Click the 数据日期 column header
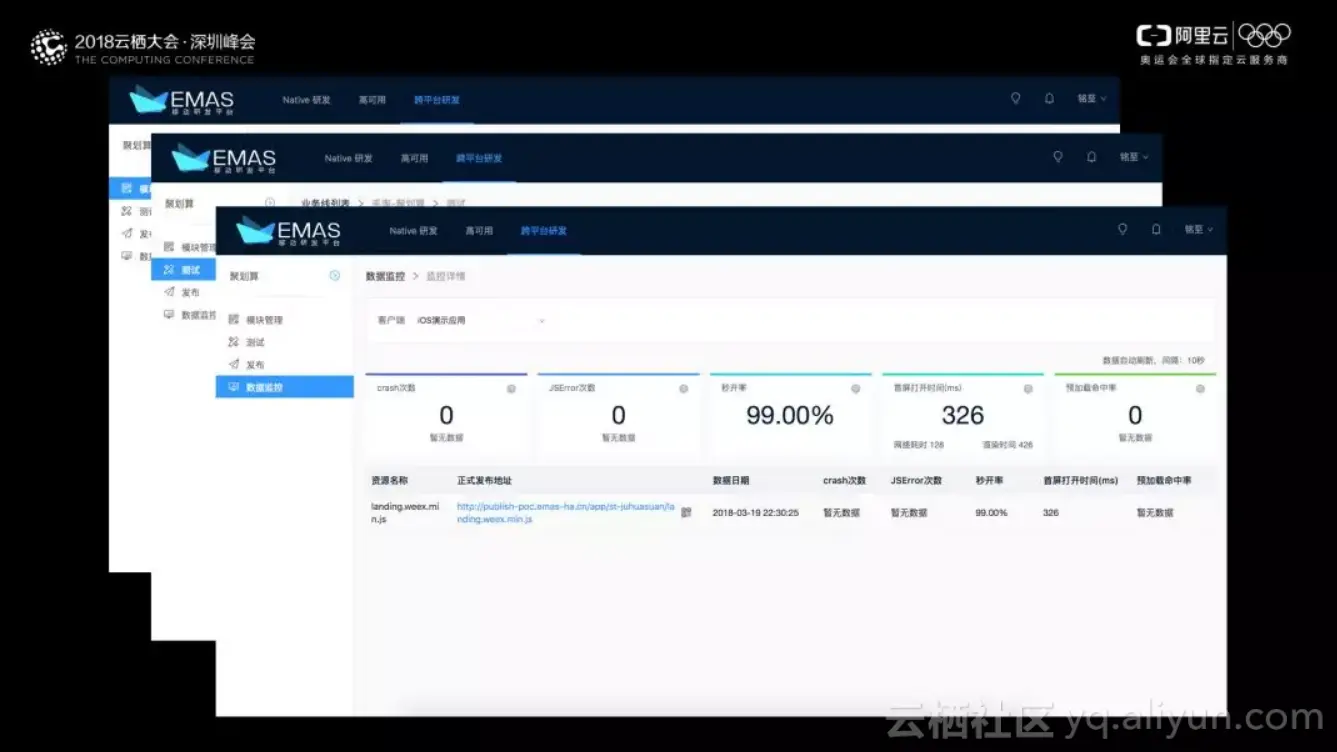The image size is (1337, 752). tap(731, 481)
